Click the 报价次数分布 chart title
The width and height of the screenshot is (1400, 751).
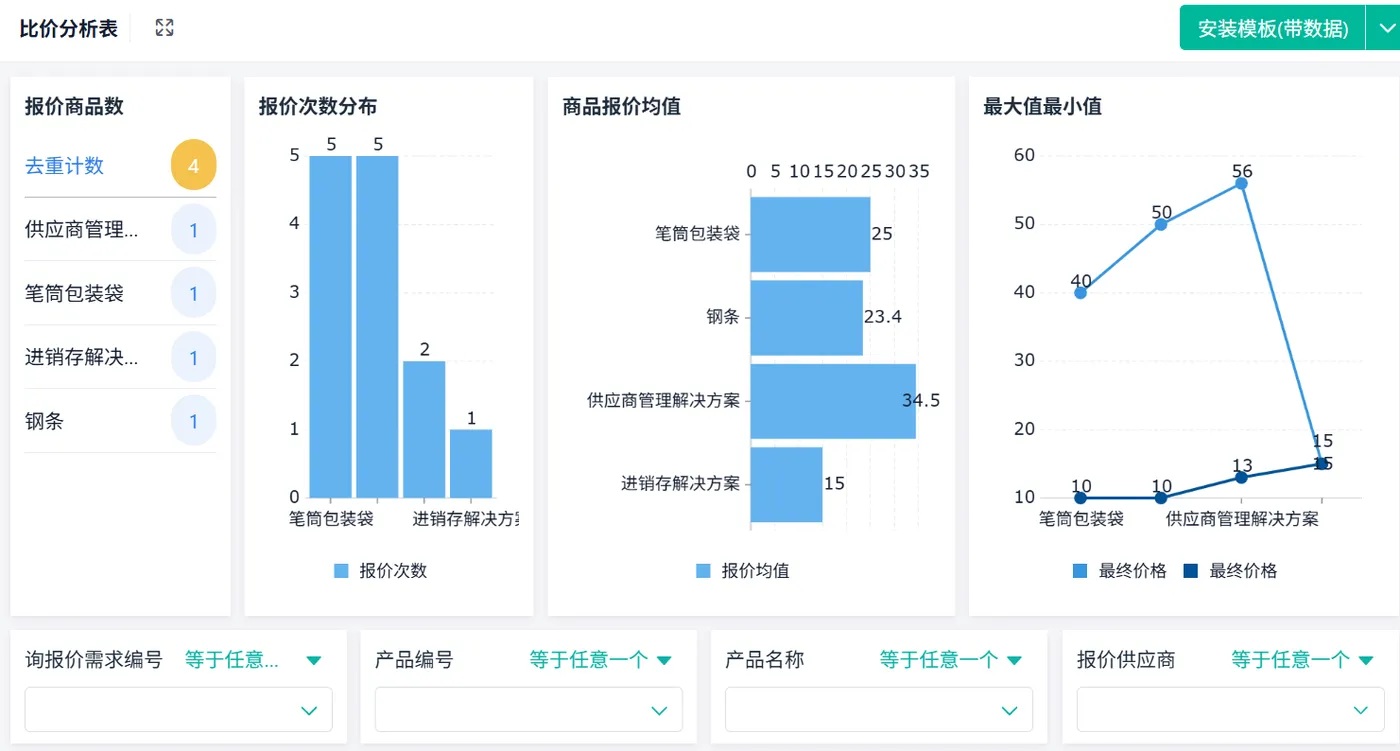(x=318, y=106)
